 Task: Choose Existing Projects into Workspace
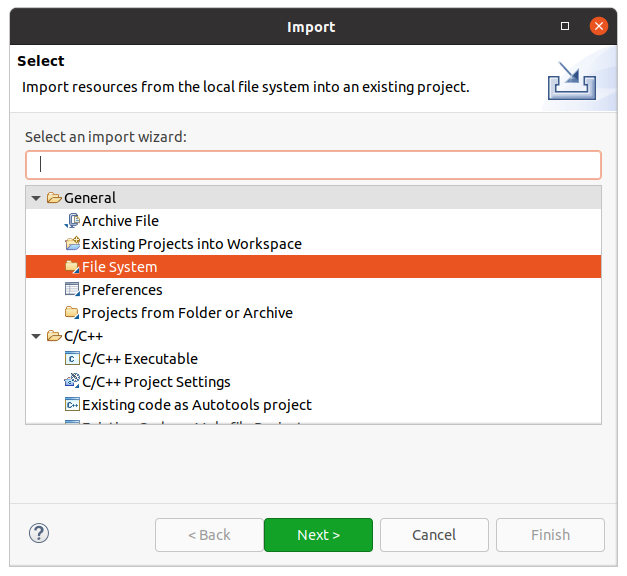click(191, 244)
